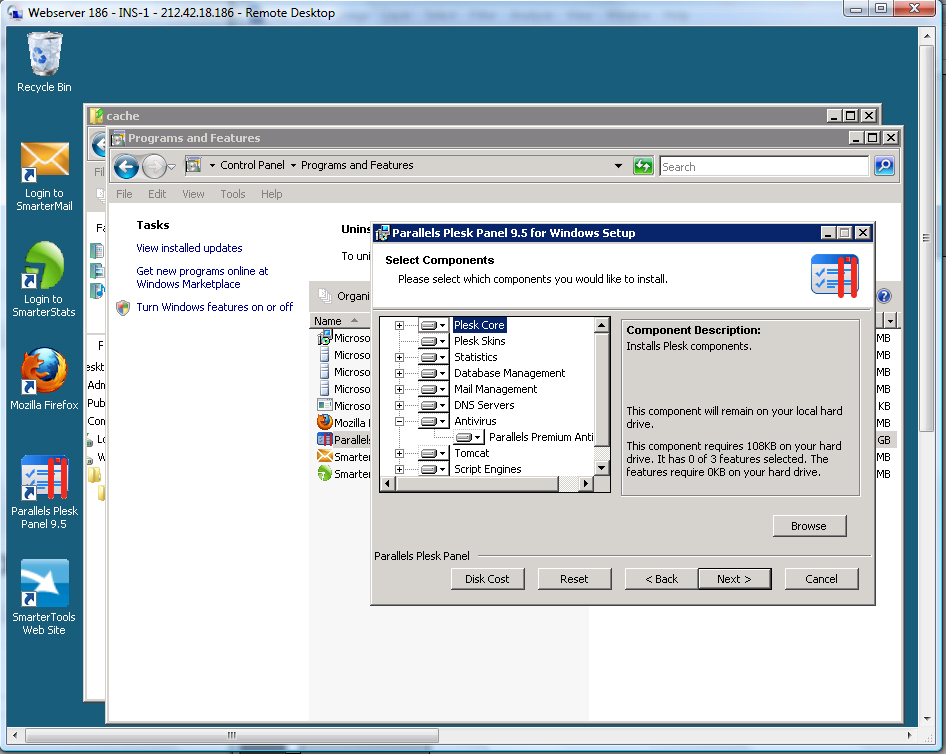946x754 pixels.
Task: Click the Disk Cost button
Action: (x=487, y=579)
